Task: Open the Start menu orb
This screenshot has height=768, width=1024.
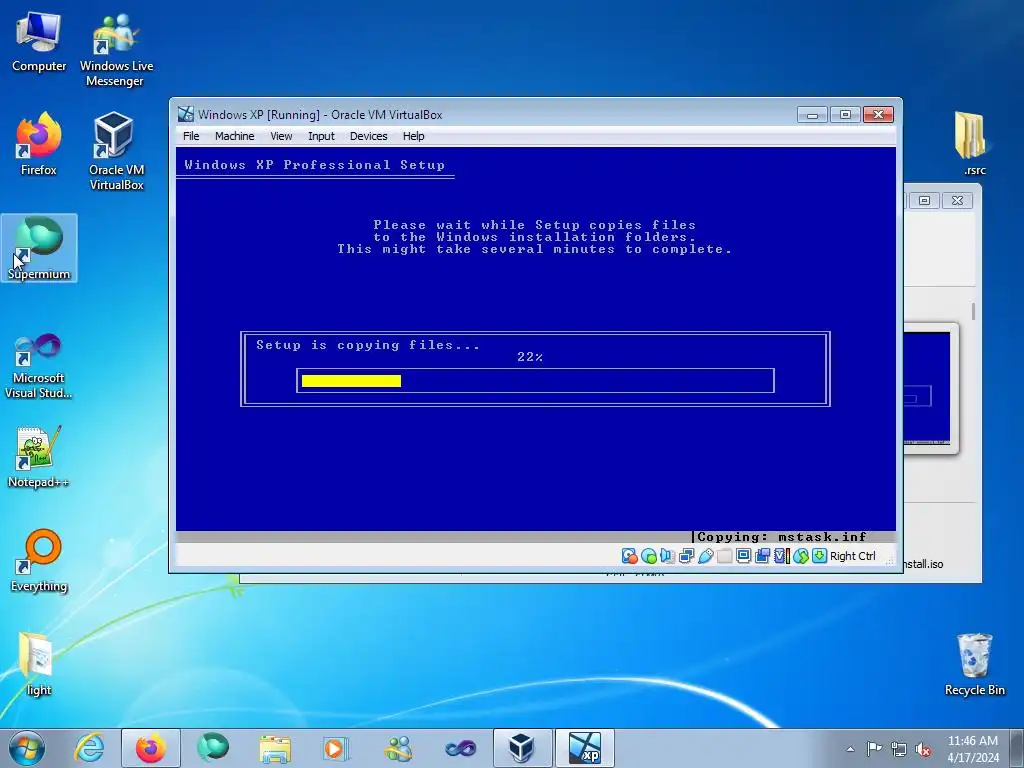Action: (27, 748)
